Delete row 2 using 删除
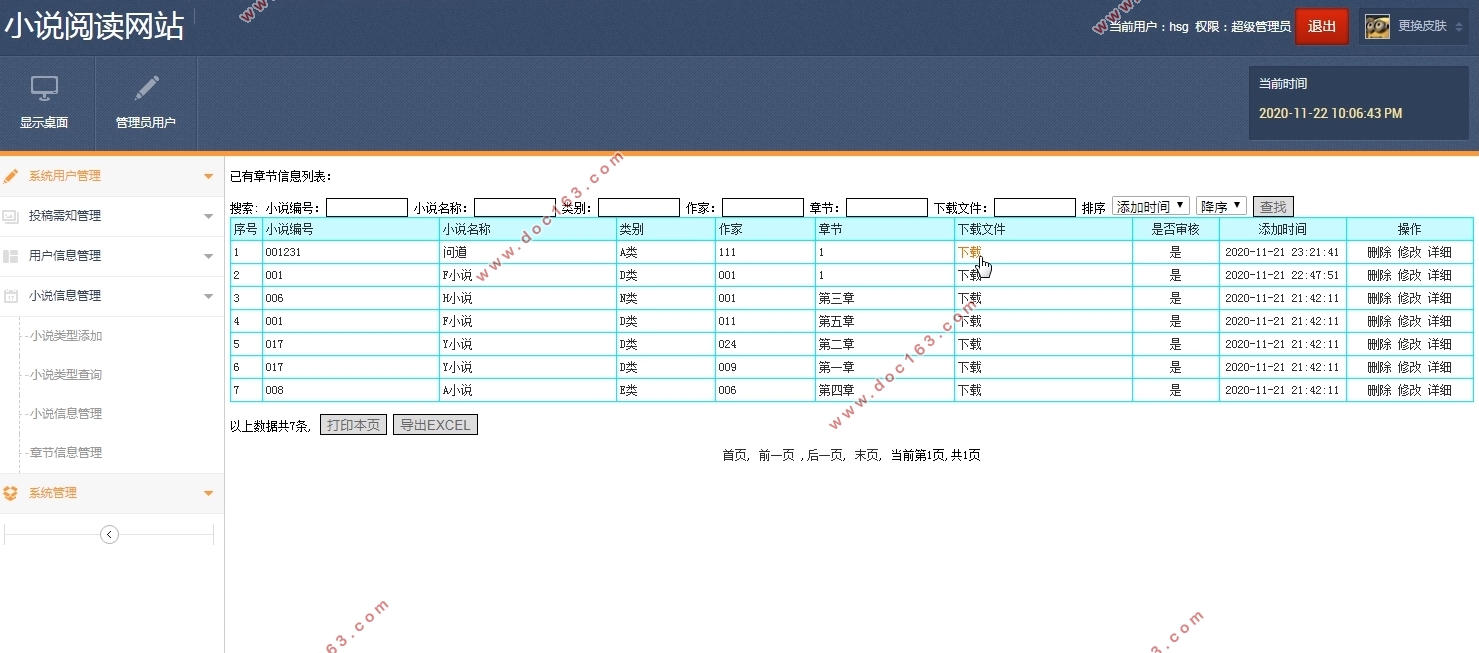 pyautogui.click(x=1379, y=275)
